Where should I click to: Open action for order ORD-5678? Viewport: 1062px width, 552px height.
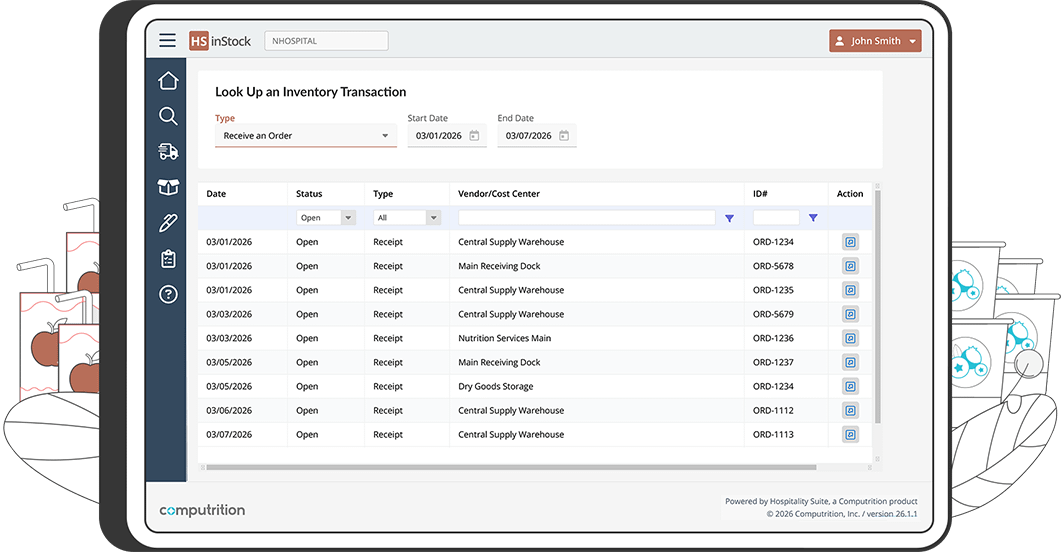pyautogui.click(x=850, y=266)
